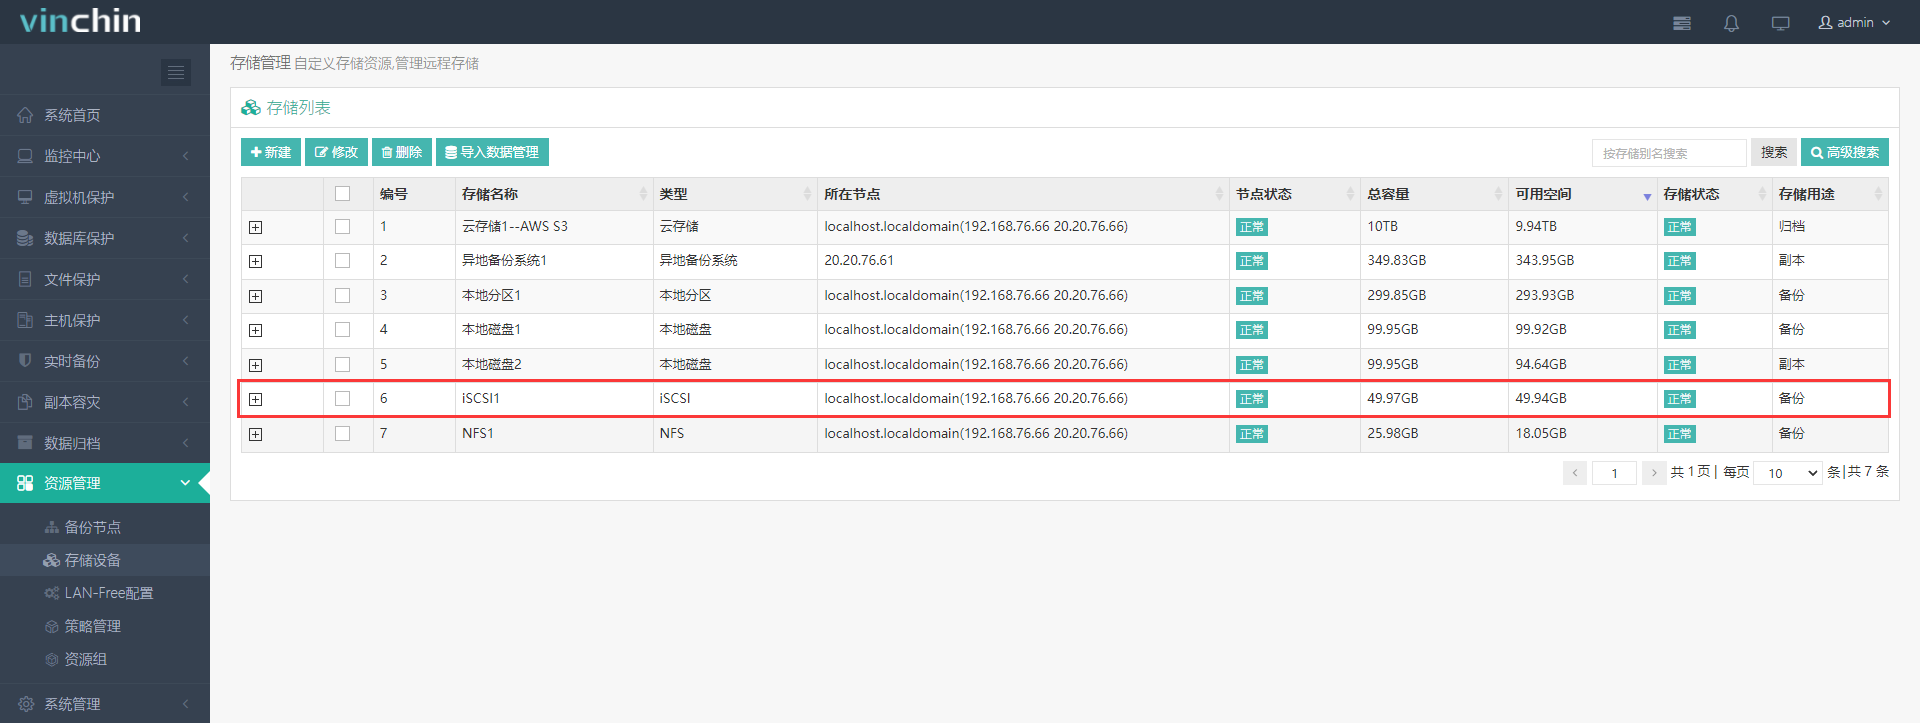Expand details of iSCSI1 row
Image resolution: width=1920 pixels, height=723 pixels.
click(256, 400)
